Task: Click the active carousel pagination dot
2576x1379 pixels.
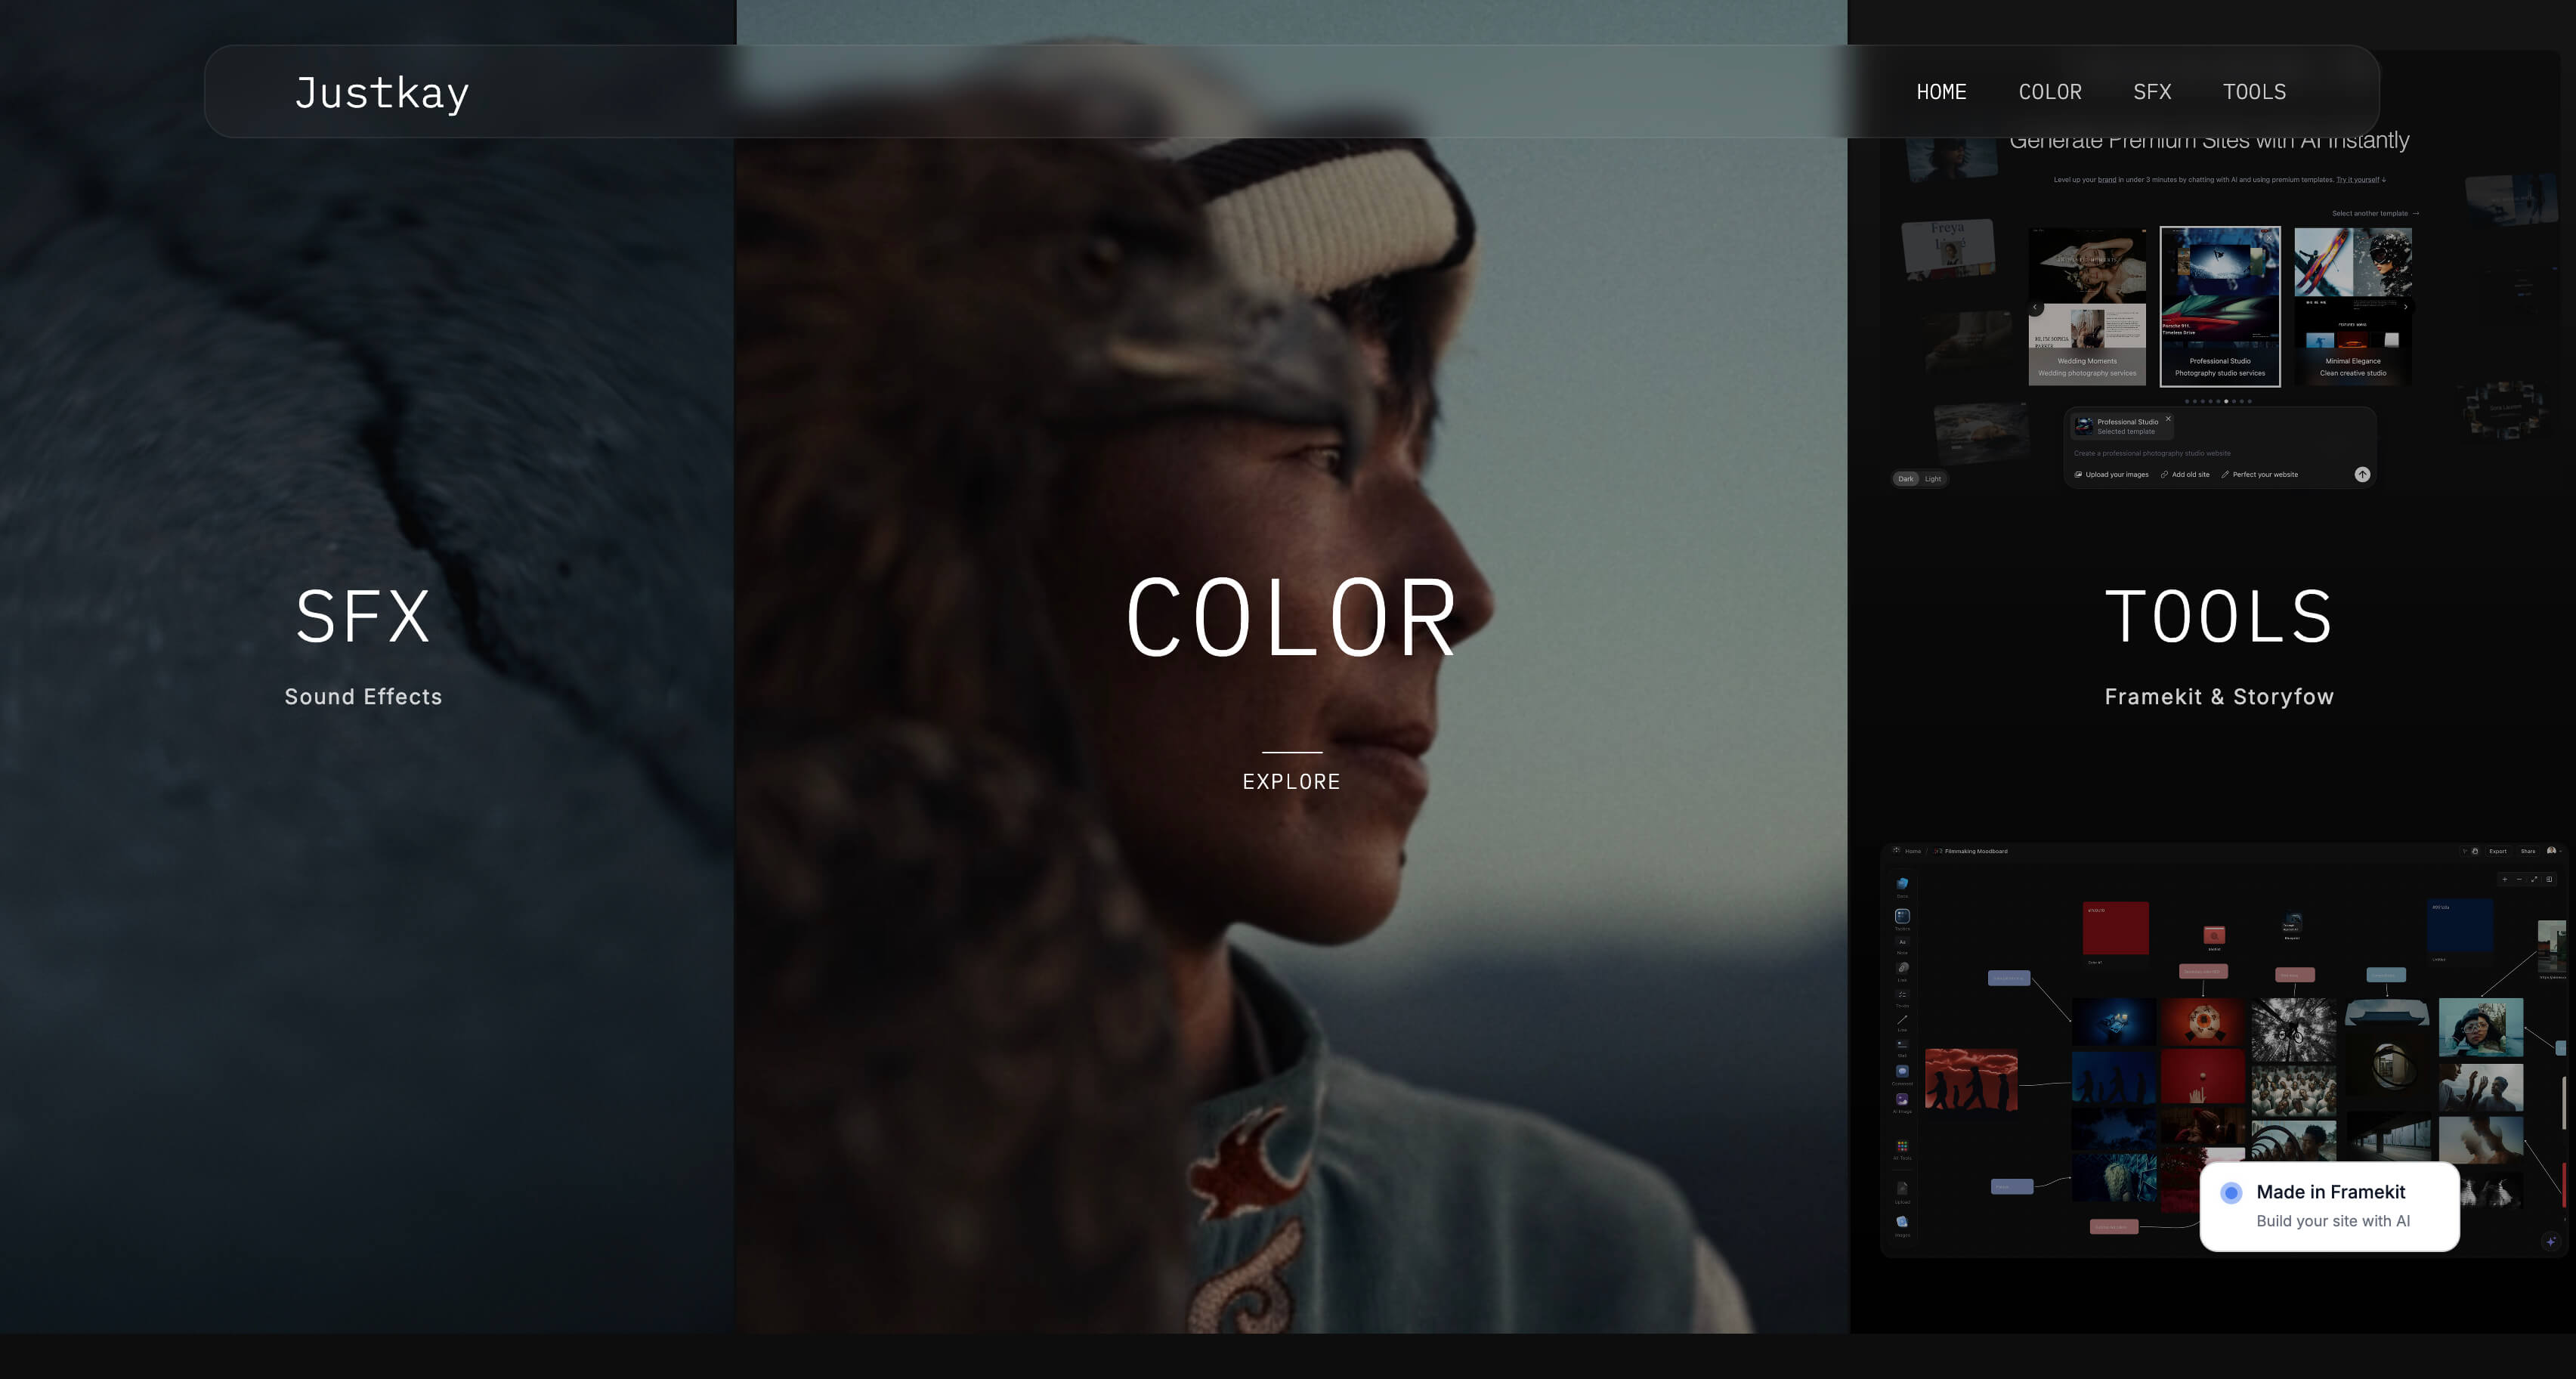Action: tap(2226, 401)
